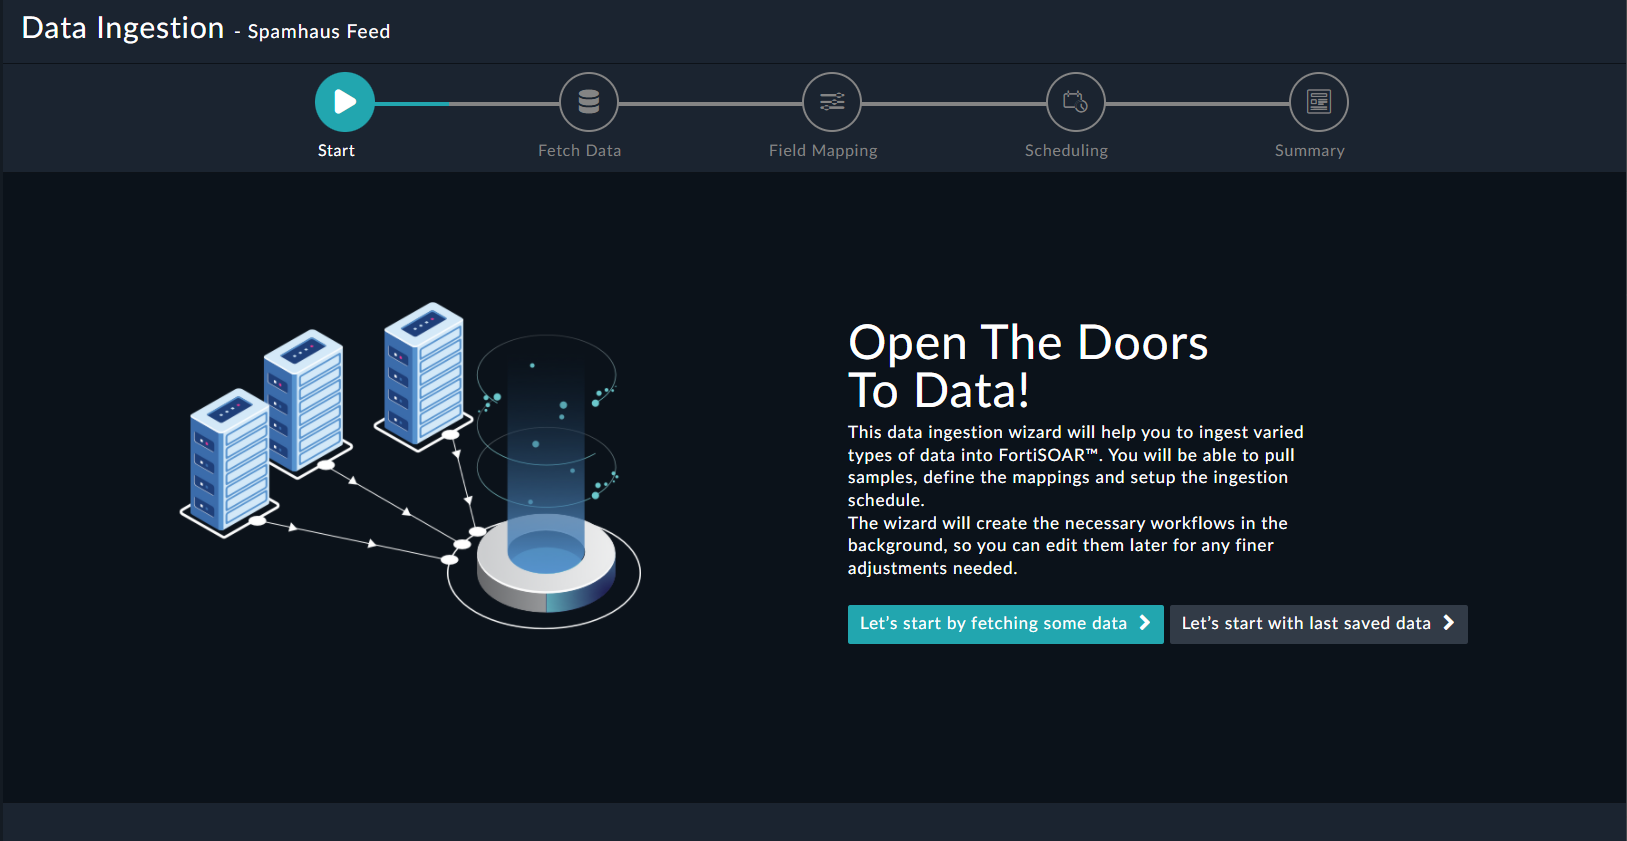Open the Fetch Data database icon

(x=589, y=102)
